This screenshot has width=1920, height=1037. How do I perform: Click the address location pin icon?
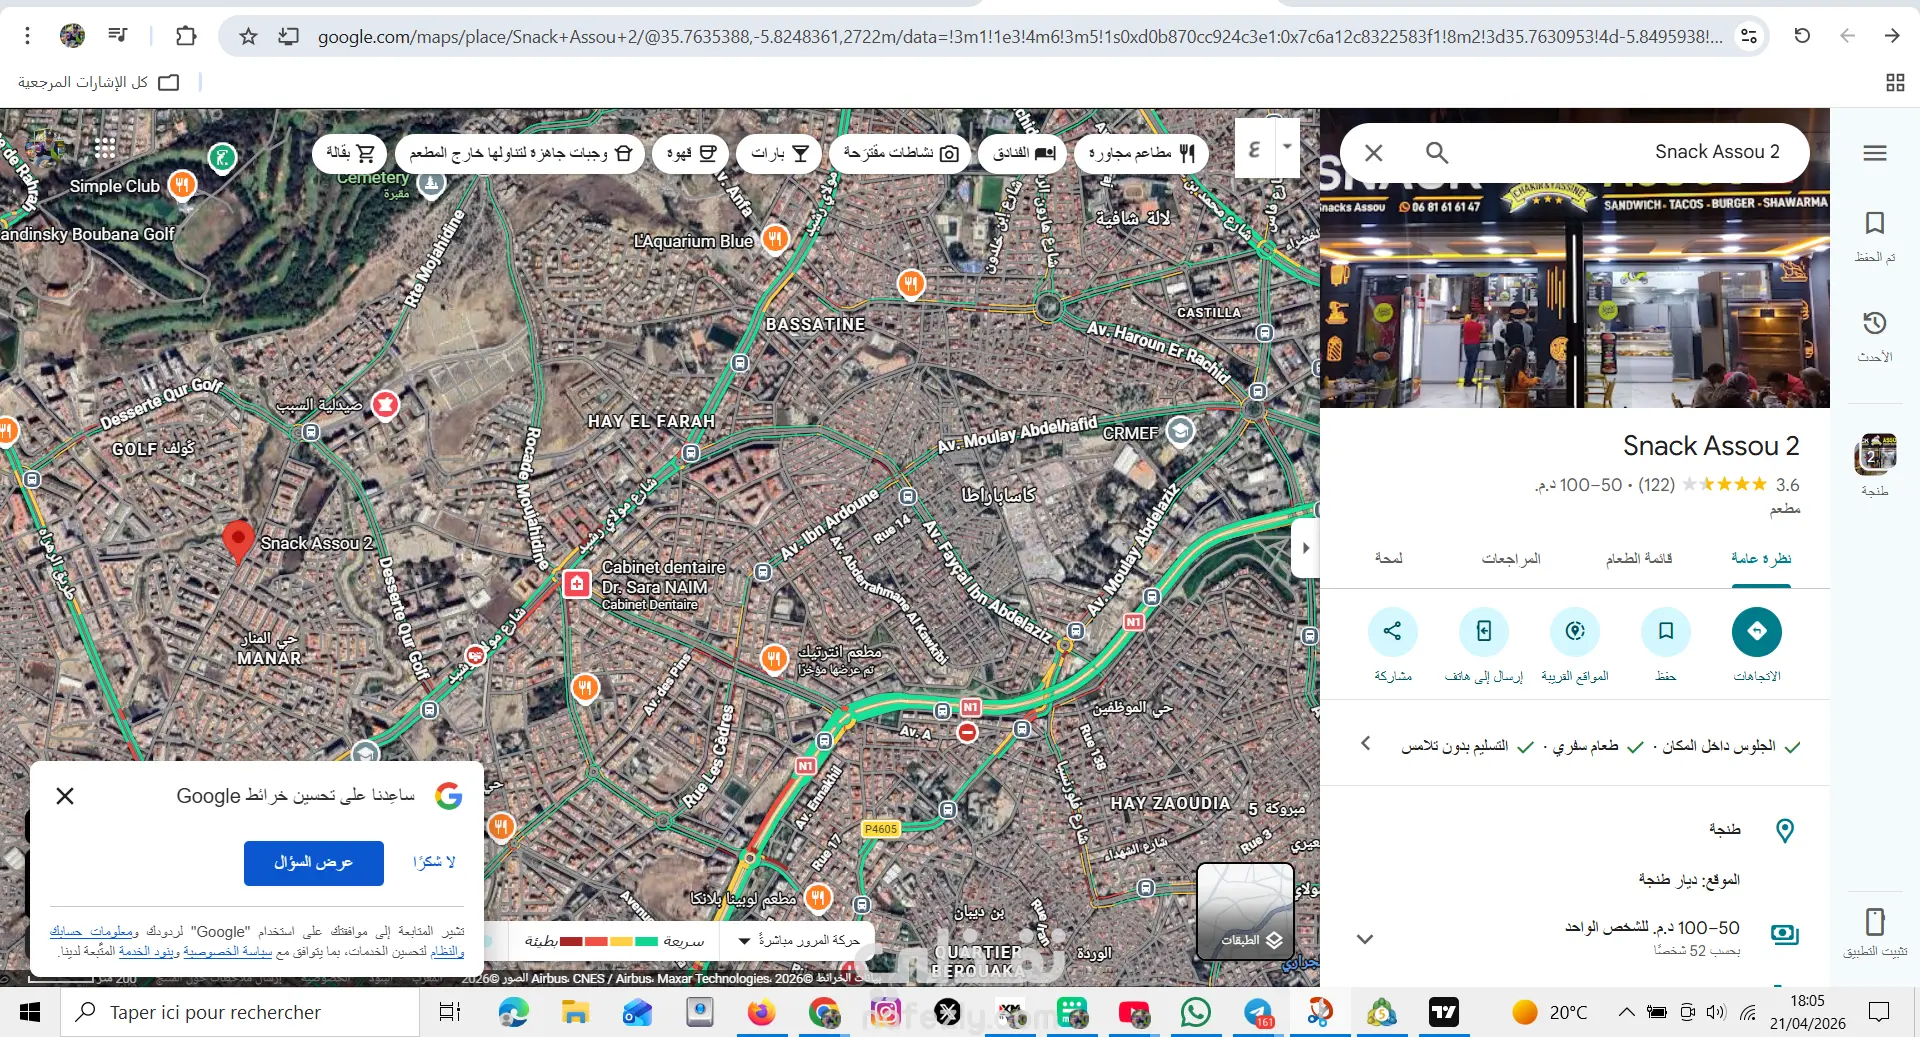(x=1785, y=830)
